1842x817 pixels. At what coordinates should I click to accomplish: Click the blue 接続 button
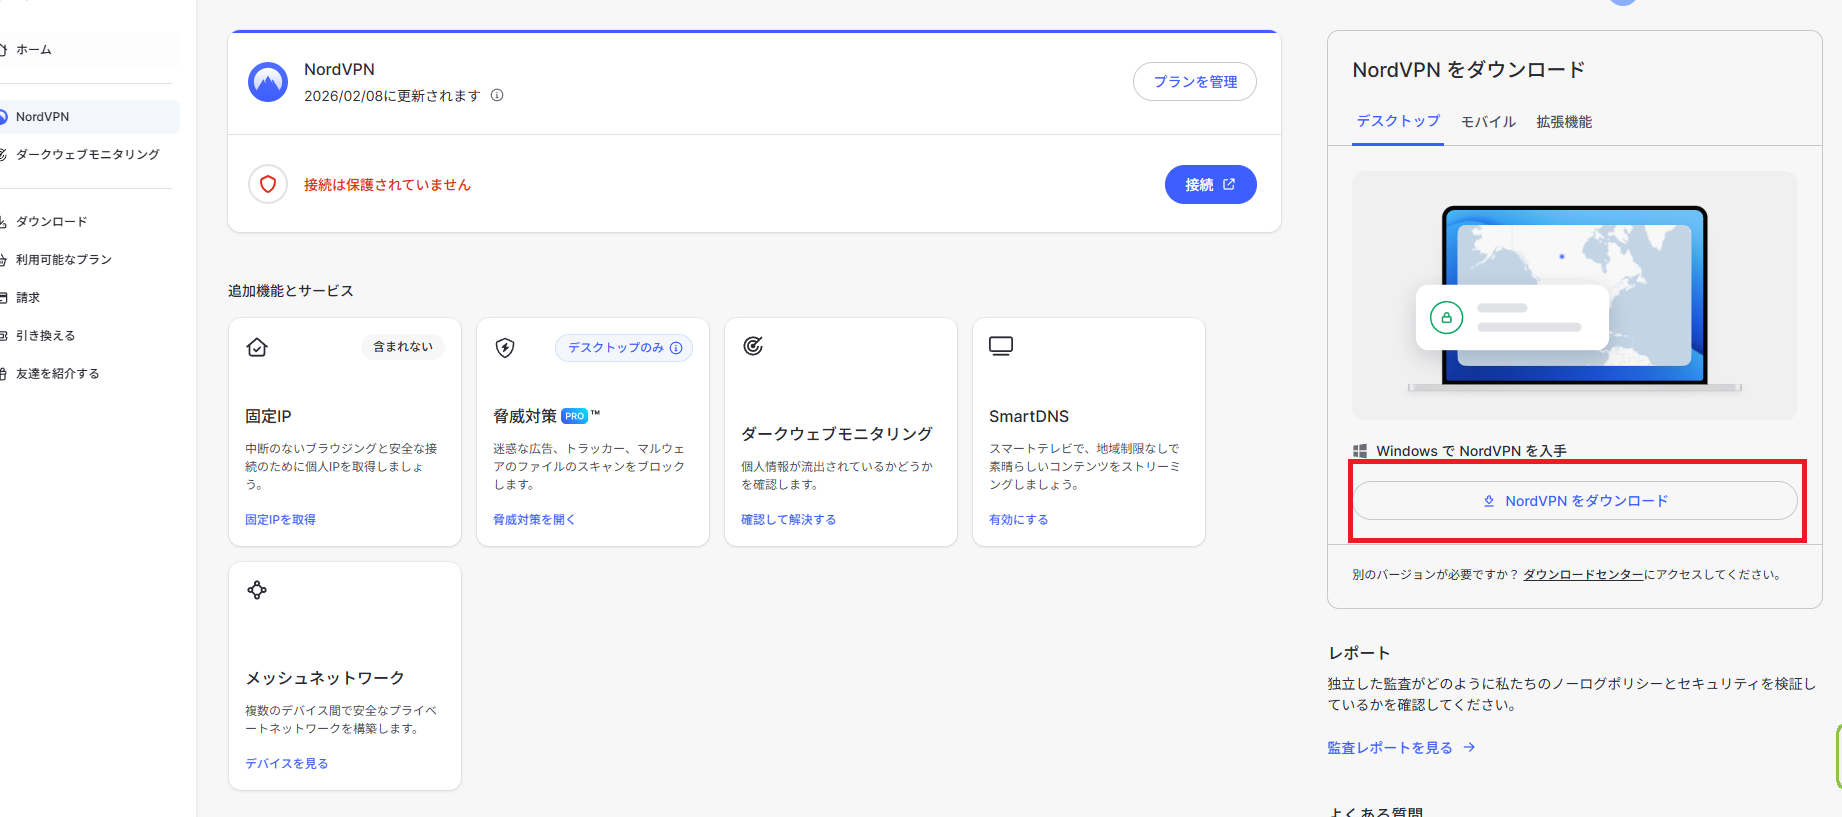[1211, 185]
